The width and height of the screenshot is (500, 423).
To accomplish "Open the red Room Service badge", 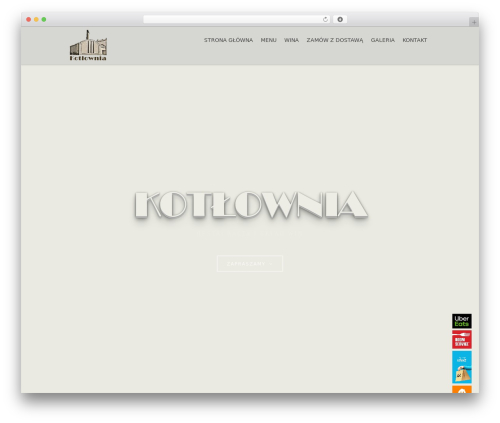I will (x=462, y=340).
